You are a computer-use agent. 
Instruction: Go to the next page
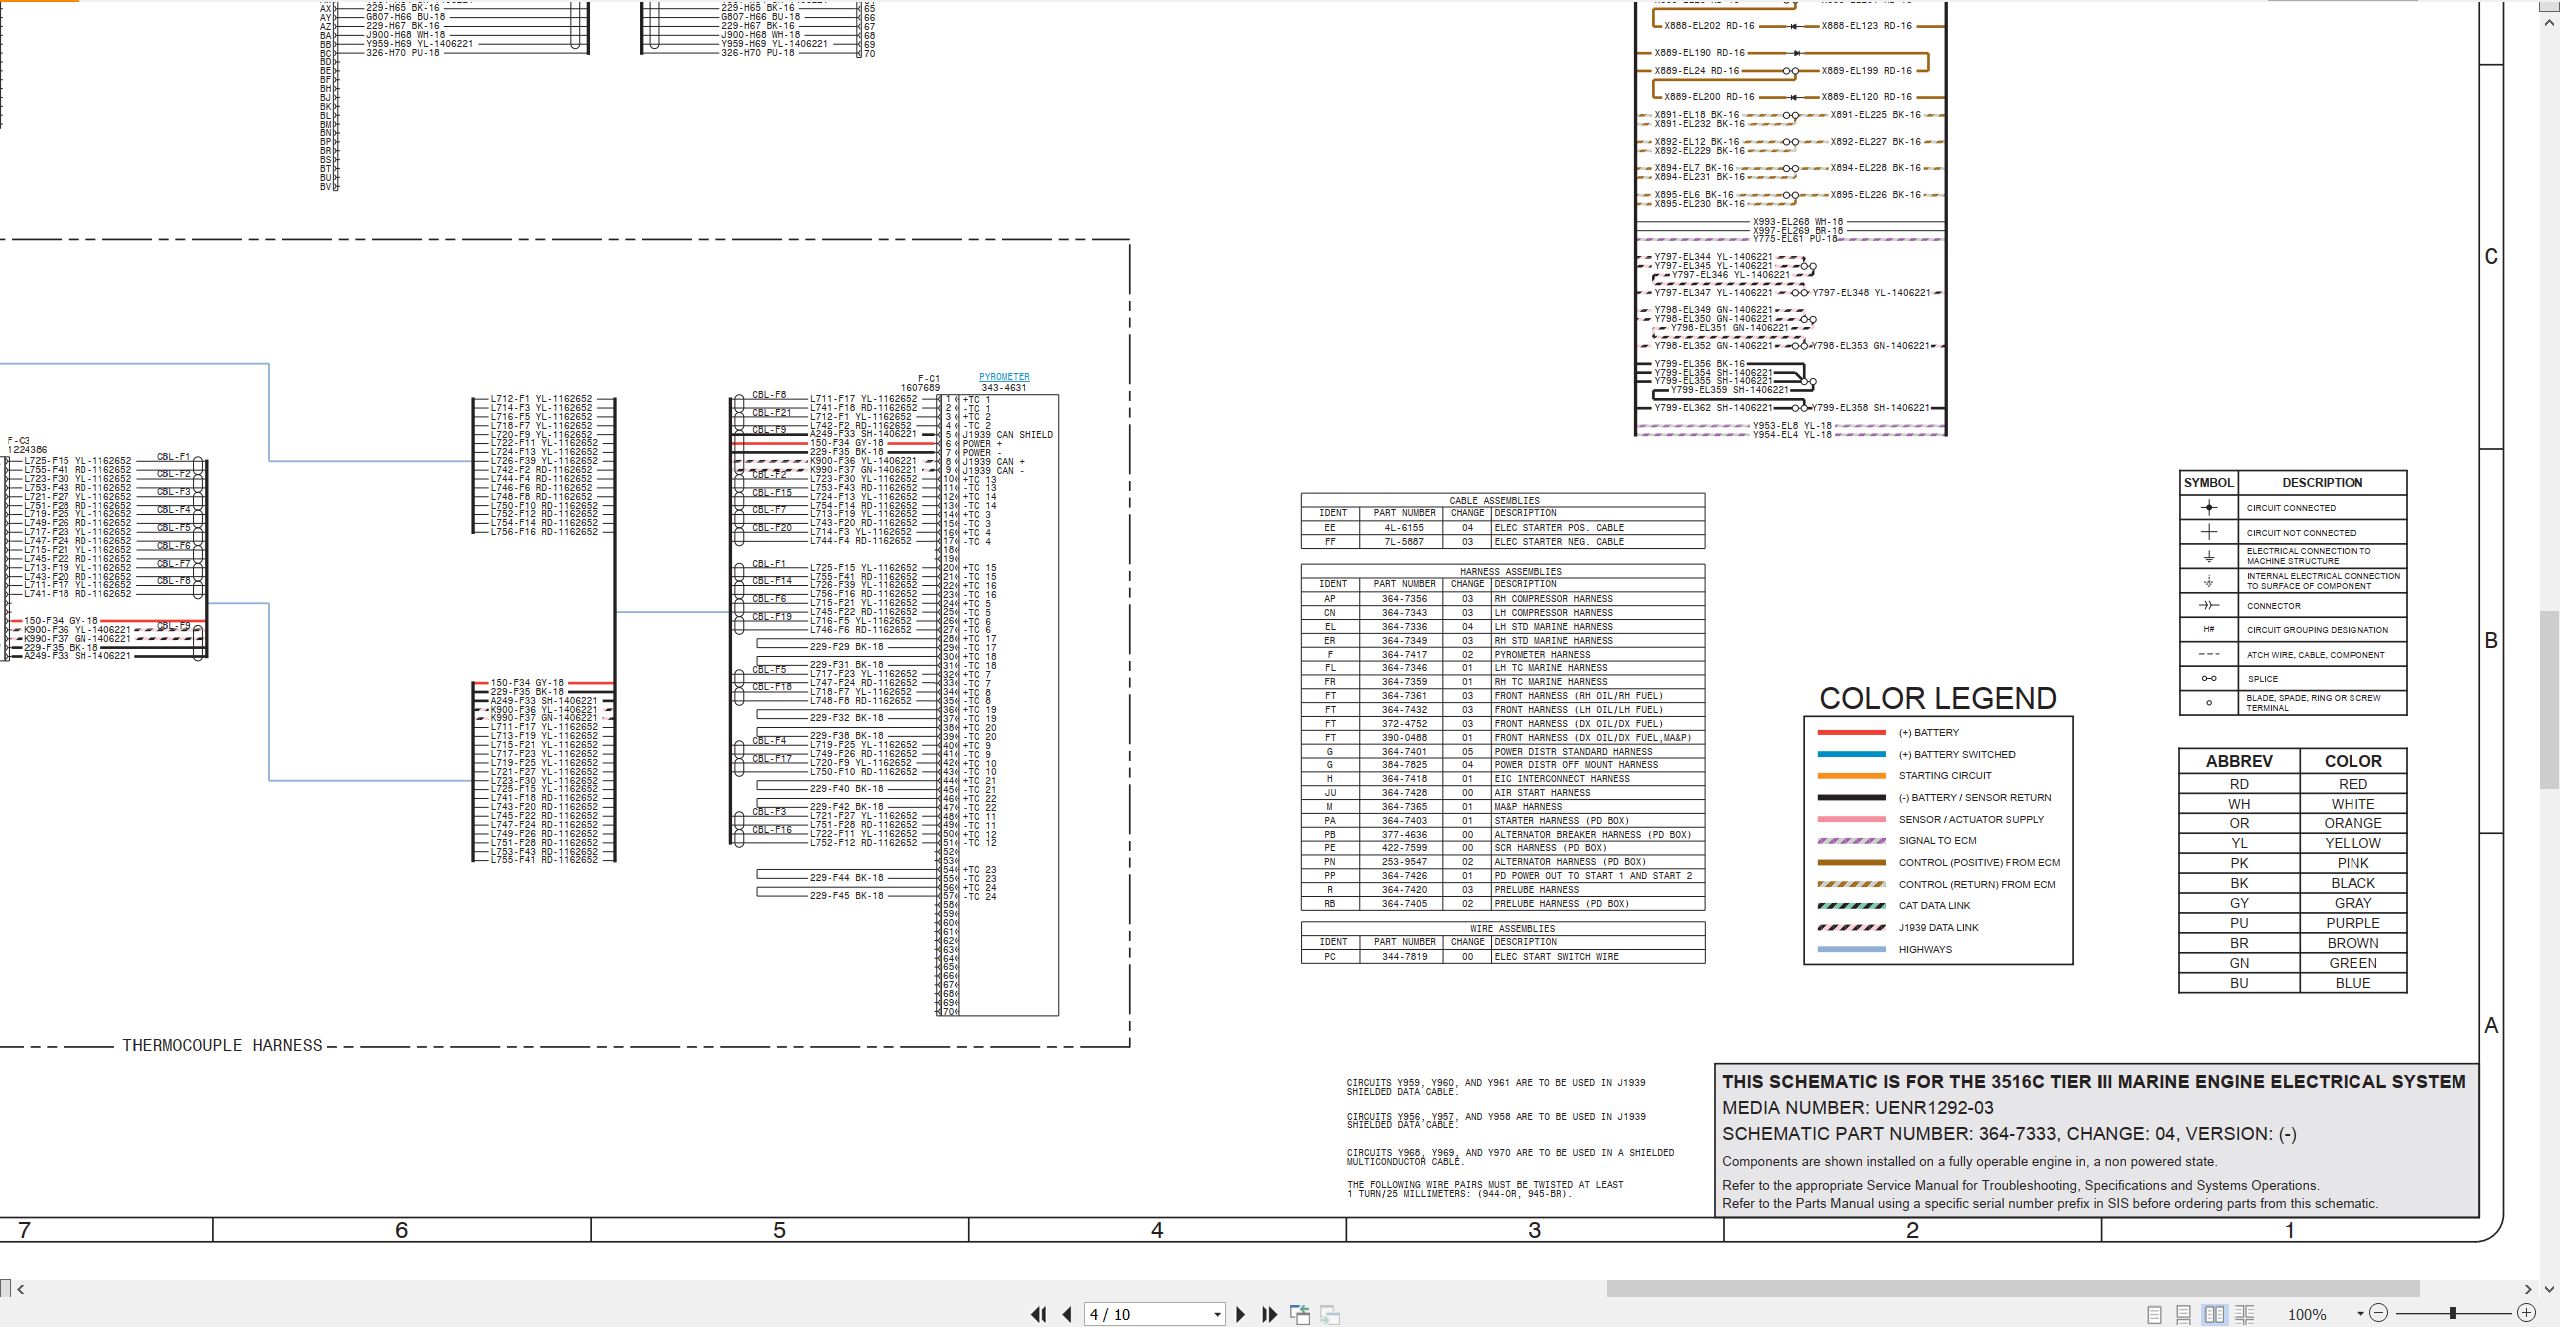pyautogui.click(x=1240, y=1314)
